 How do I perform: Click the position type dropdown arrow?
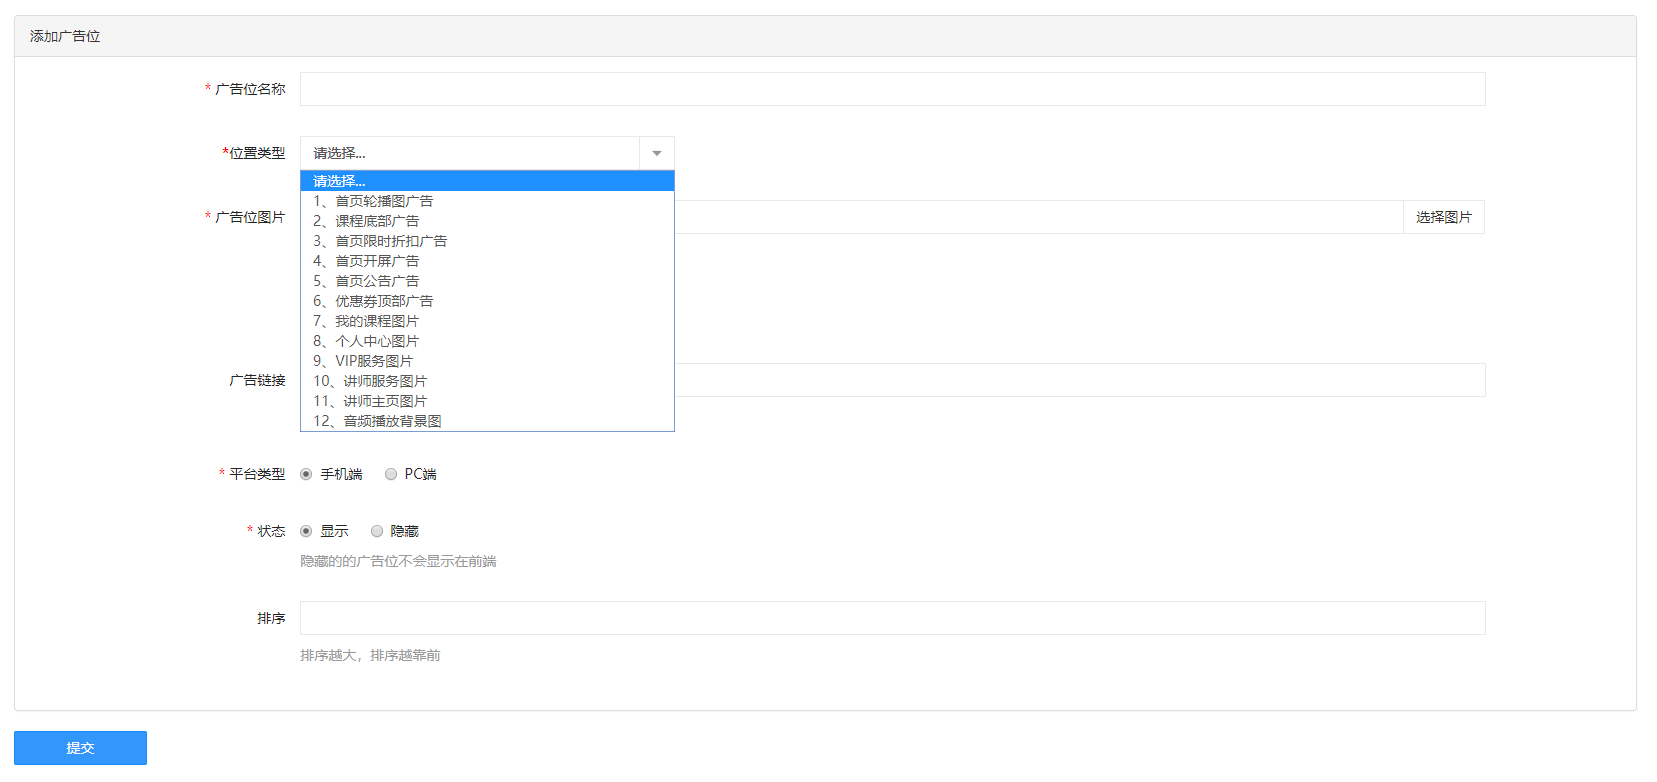tap(657, 153)
